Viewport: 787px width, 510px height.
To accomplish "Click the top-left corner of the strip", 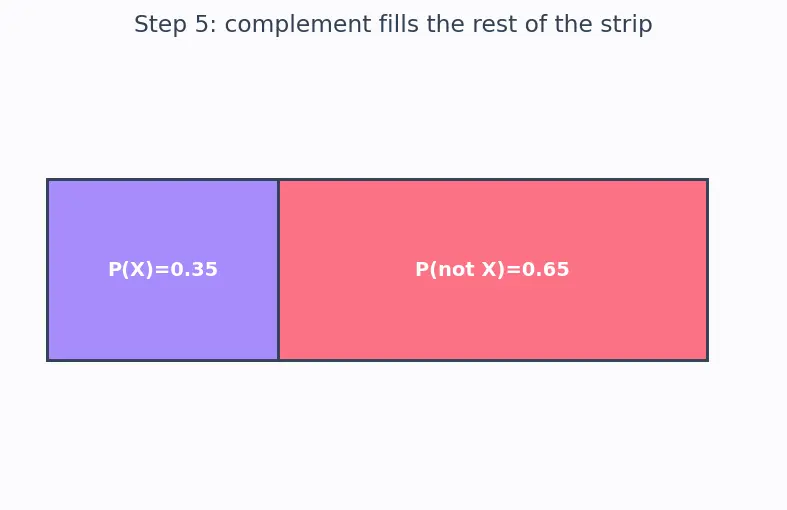I will point(47,179).
